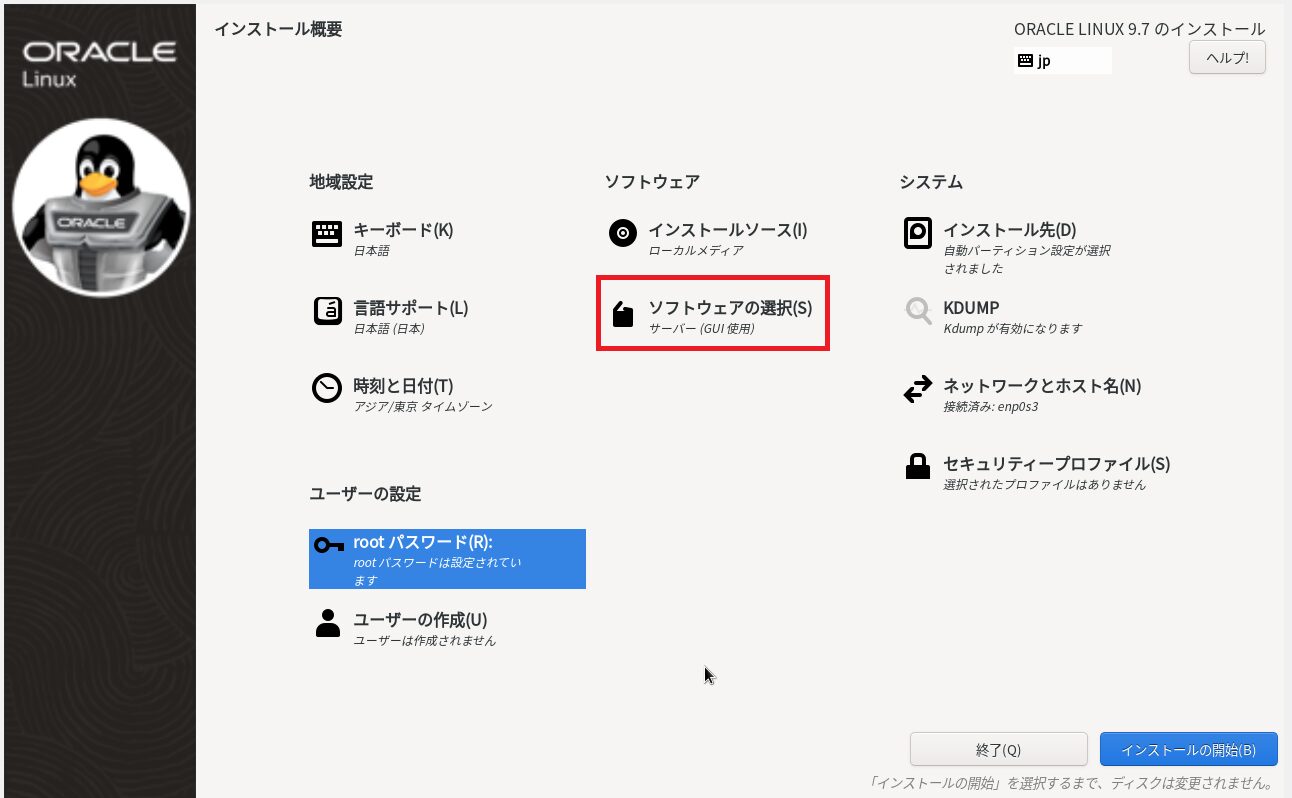Viewport: 1292px width, 798px height.
Task: Click the jp keyboard layout indicator
Action: click(x=1061, y=61)
